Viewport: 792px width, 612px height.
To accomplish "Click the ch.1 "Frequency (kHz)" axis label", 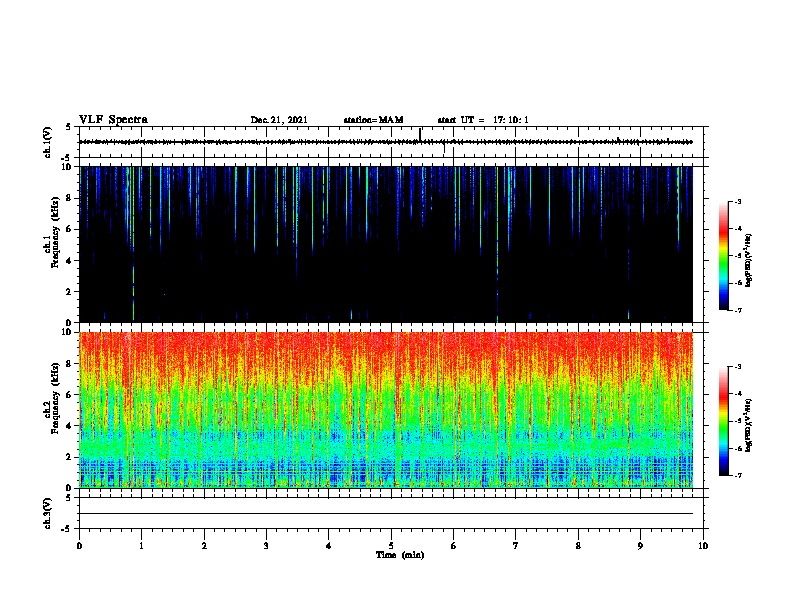I will [55, 232].
